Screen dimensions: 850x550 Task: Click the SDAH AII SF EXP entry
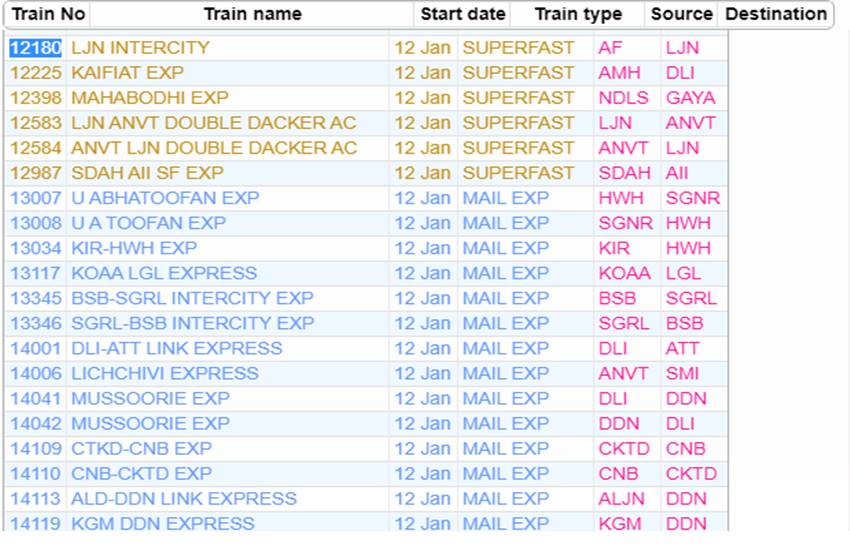pos(147,173)
